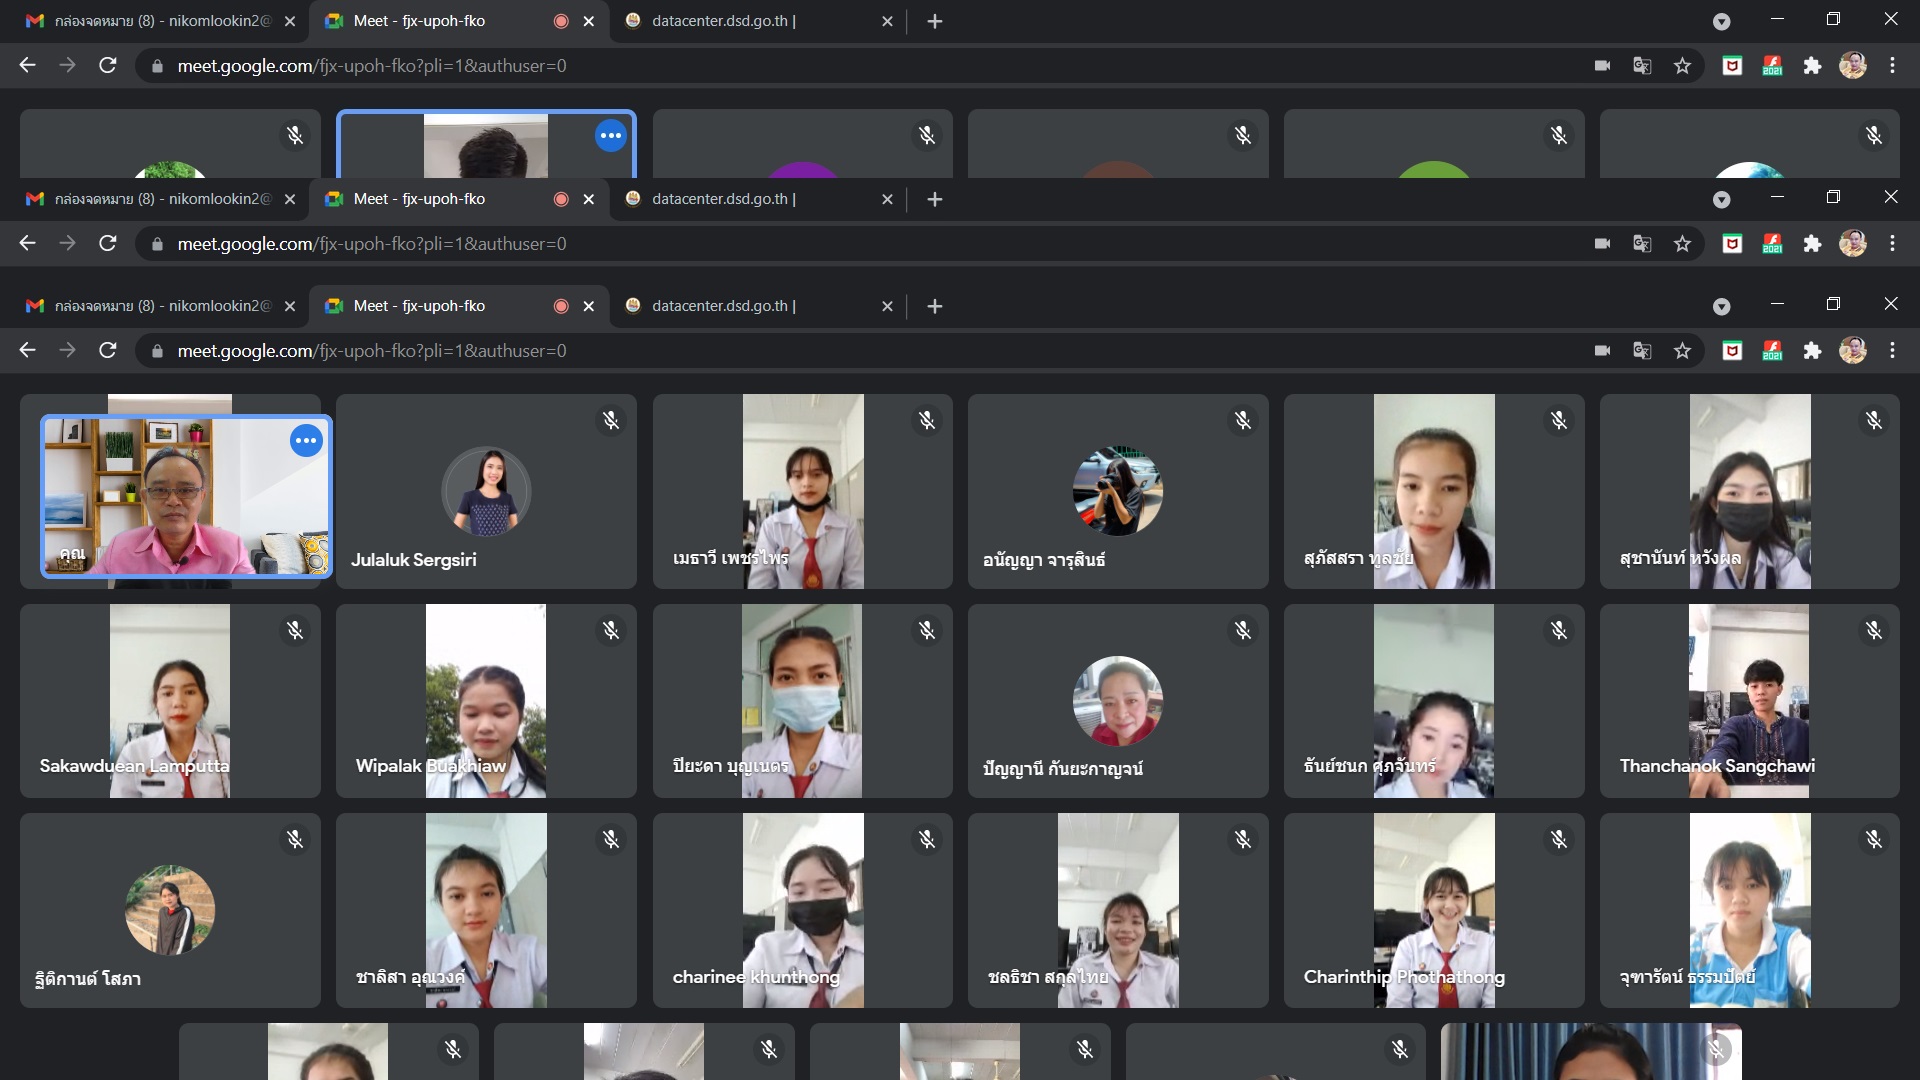Click muted mic icon on charinee khunthong tile
The image size is (1920, 1080).
[x=927, y=839]
